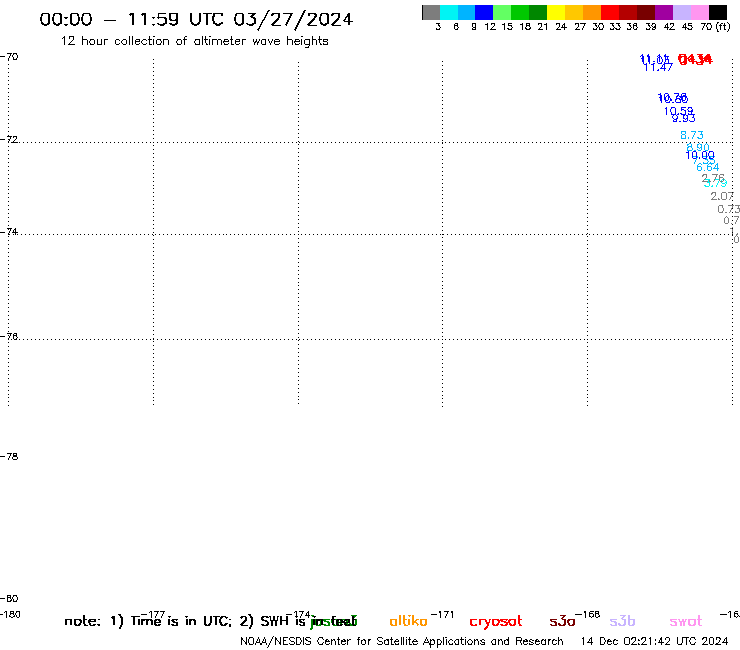Screen dimensions: 740x650
Task: Click the orange swatch in the colorbar
Action: click(x=592, y=12)
